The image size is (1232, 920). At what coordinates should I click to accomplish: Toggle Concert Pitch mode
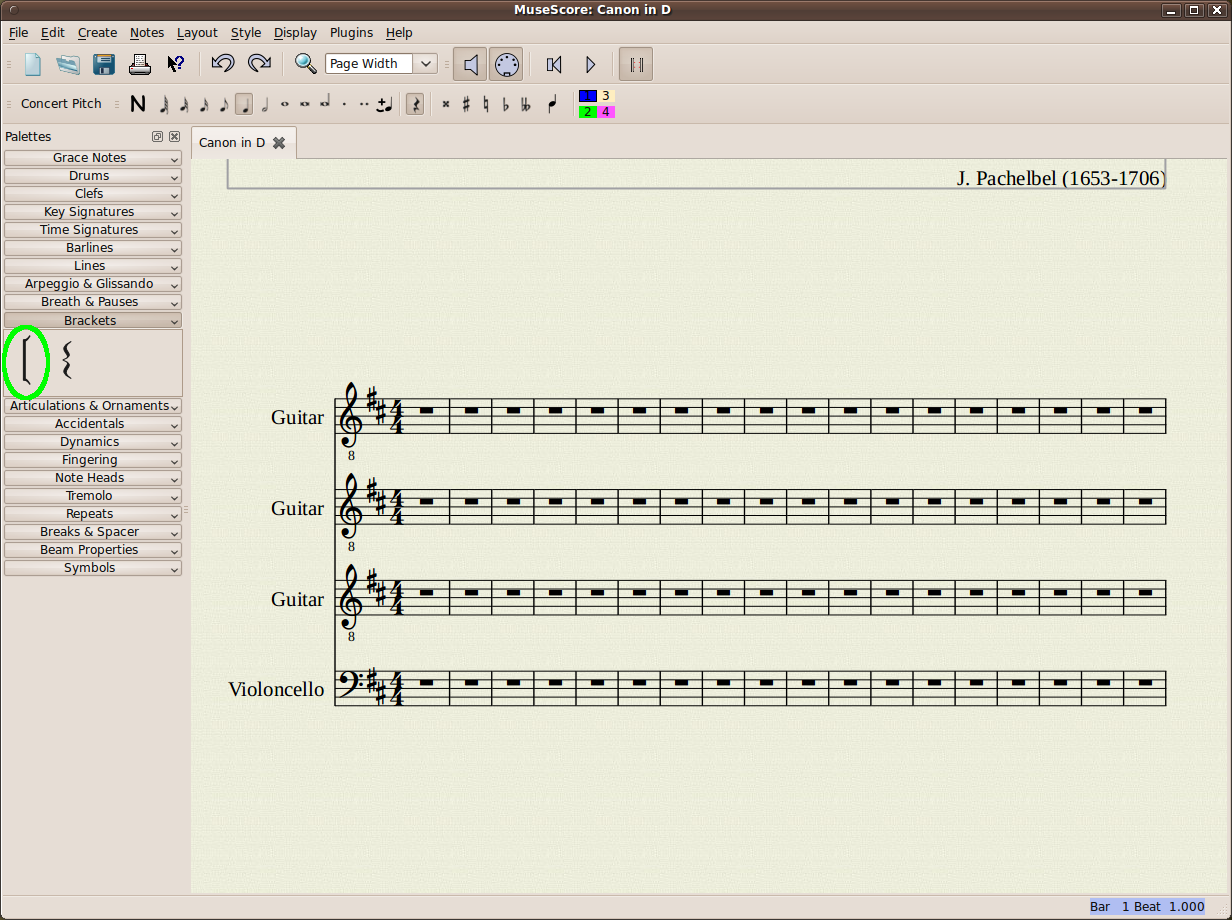(x=61, y=103)
